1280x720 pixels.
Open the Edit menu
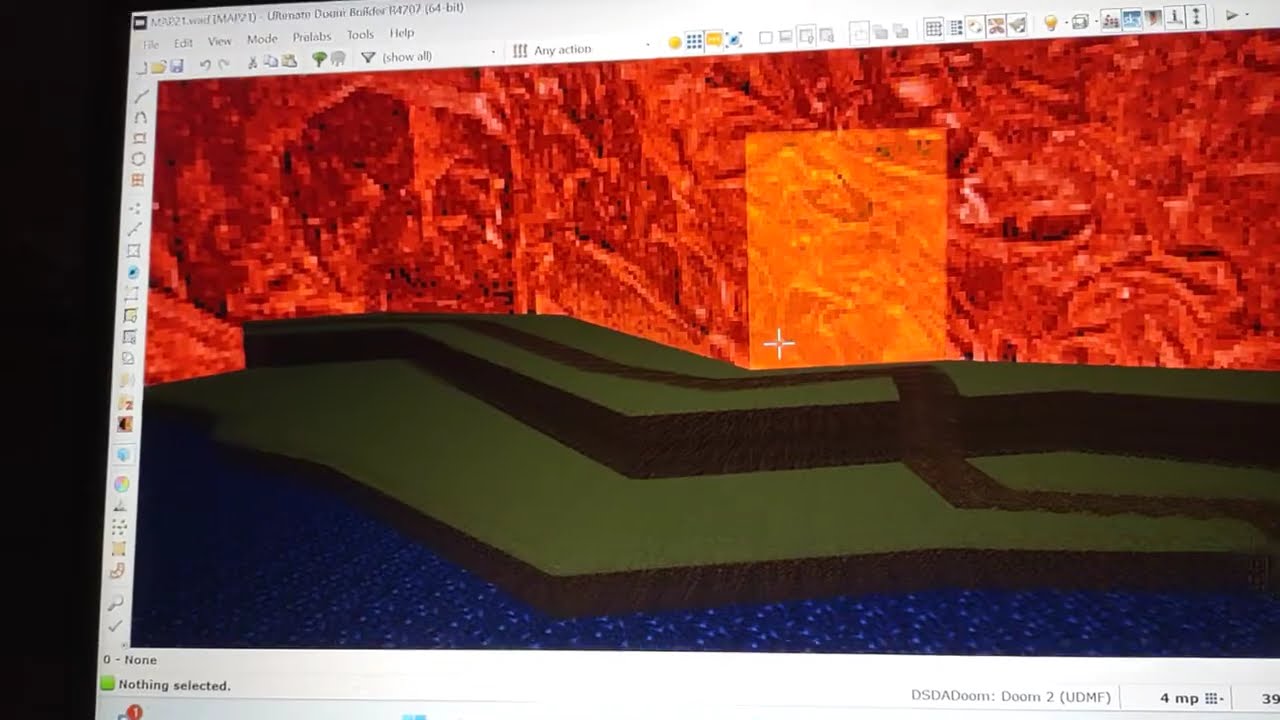click(183, 43)
